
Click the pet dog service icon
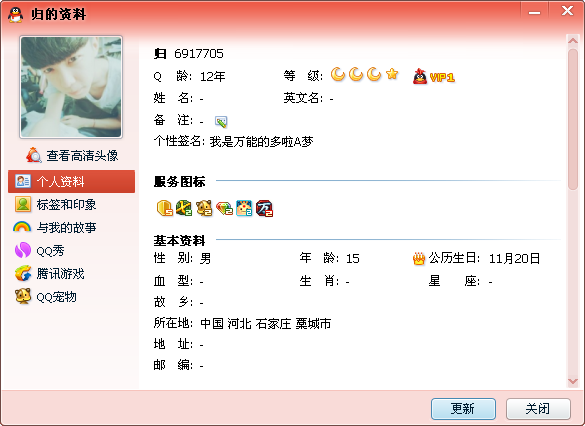(204, 208)
